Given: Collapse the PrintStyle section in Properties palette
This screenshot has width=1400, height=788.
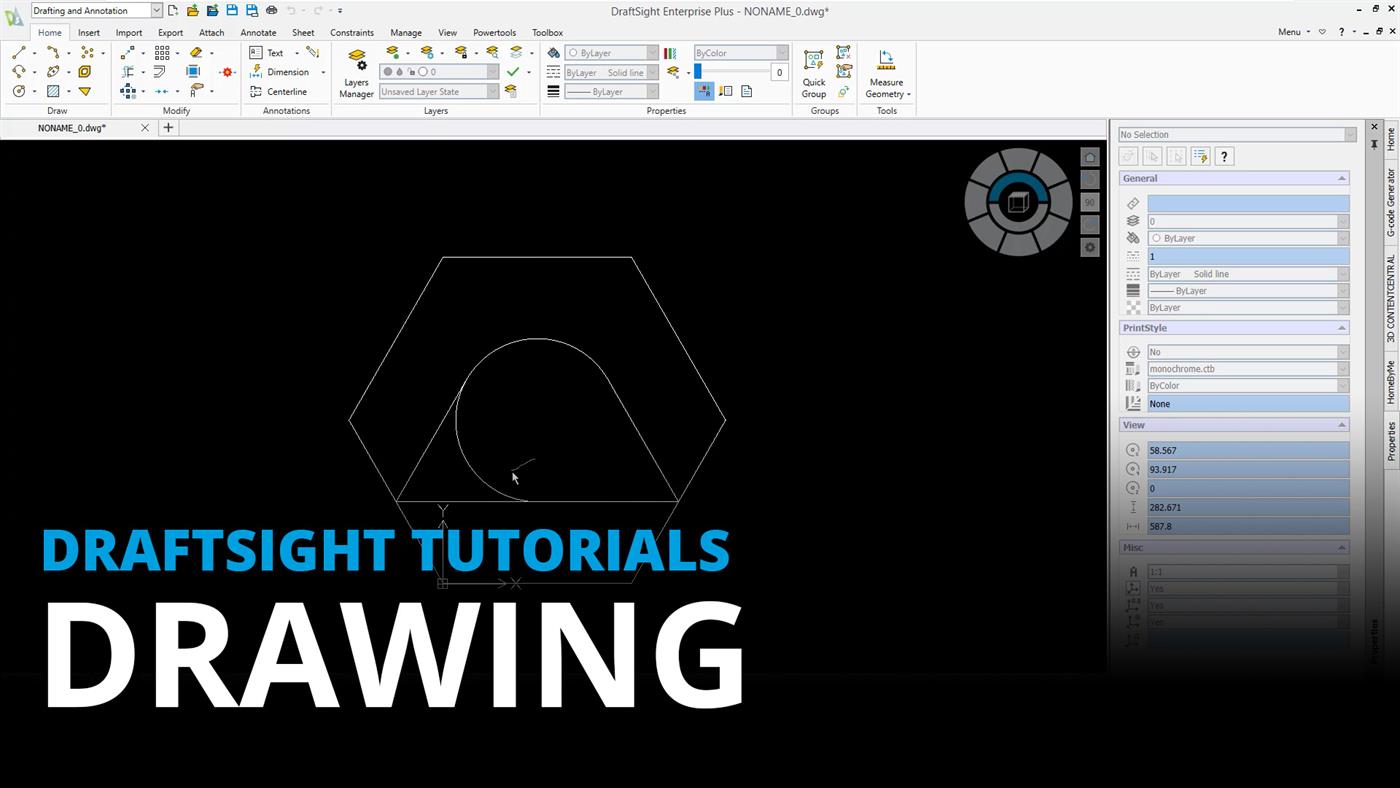Looking at the screenshot, I should point(1341,327).
